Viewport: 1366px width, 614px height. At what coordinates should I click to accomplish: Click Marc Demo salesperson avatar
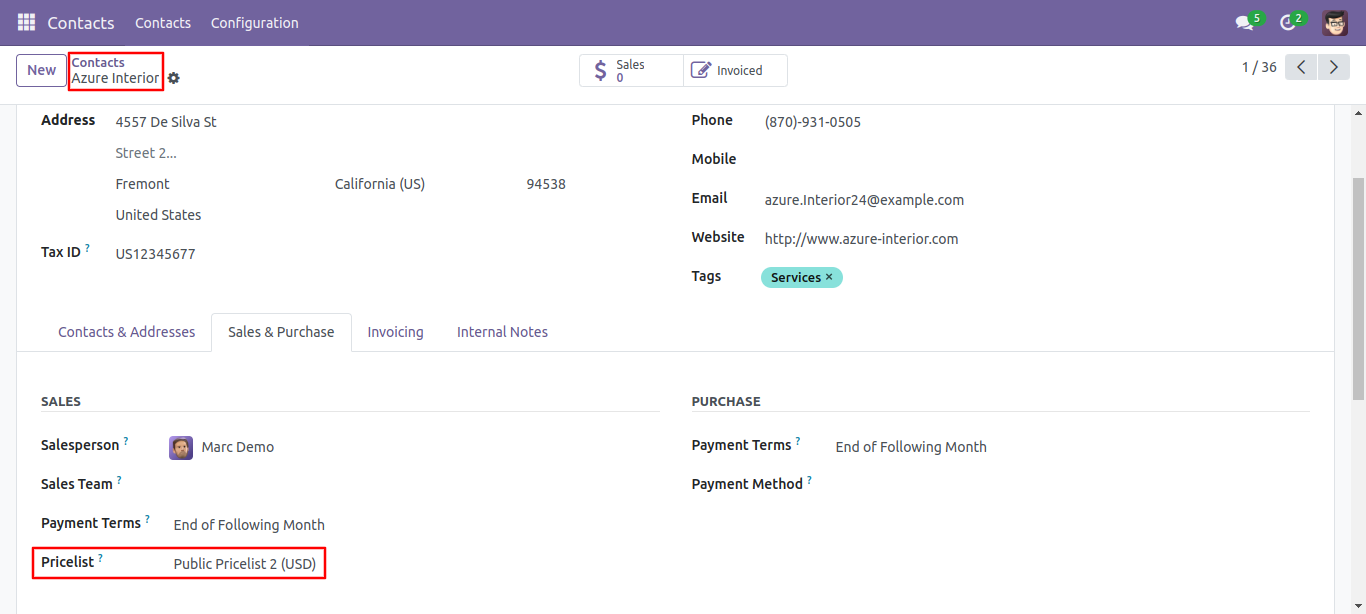pos(181,447)
